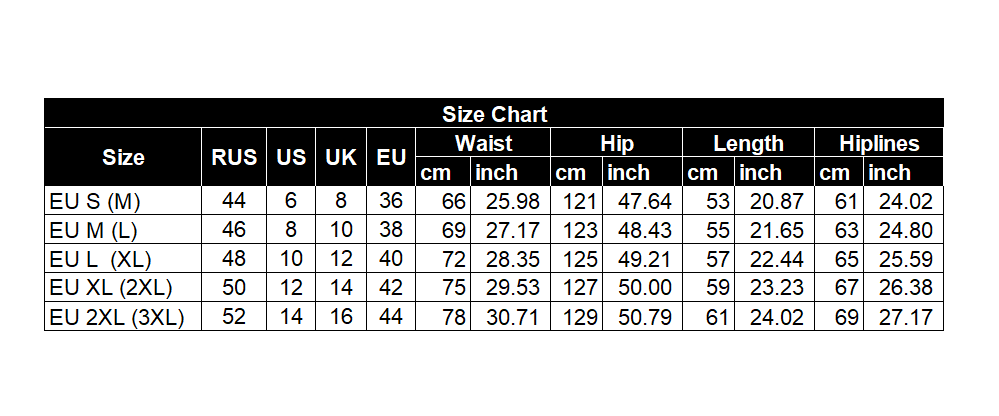Select the EU M (L) row label
This screenshot has width=999, height=416.
pyautogui.click(x=94, y=230)
